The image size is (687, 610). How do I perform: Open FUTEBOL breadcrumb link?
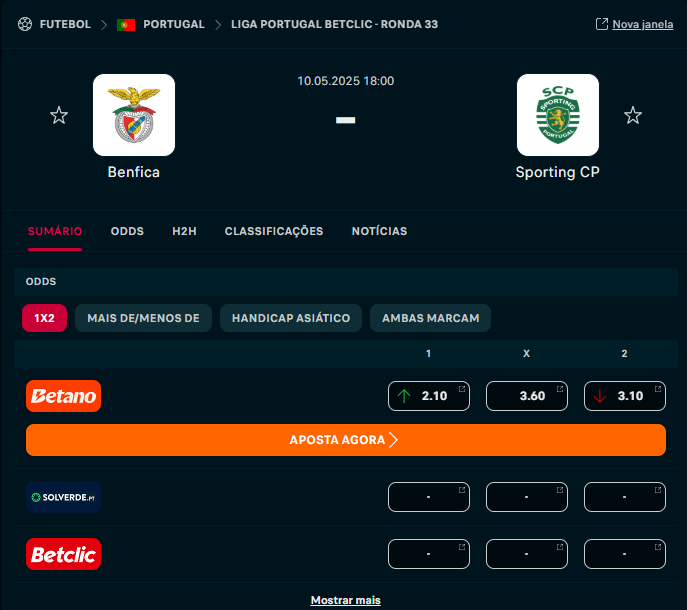point(65,24)
